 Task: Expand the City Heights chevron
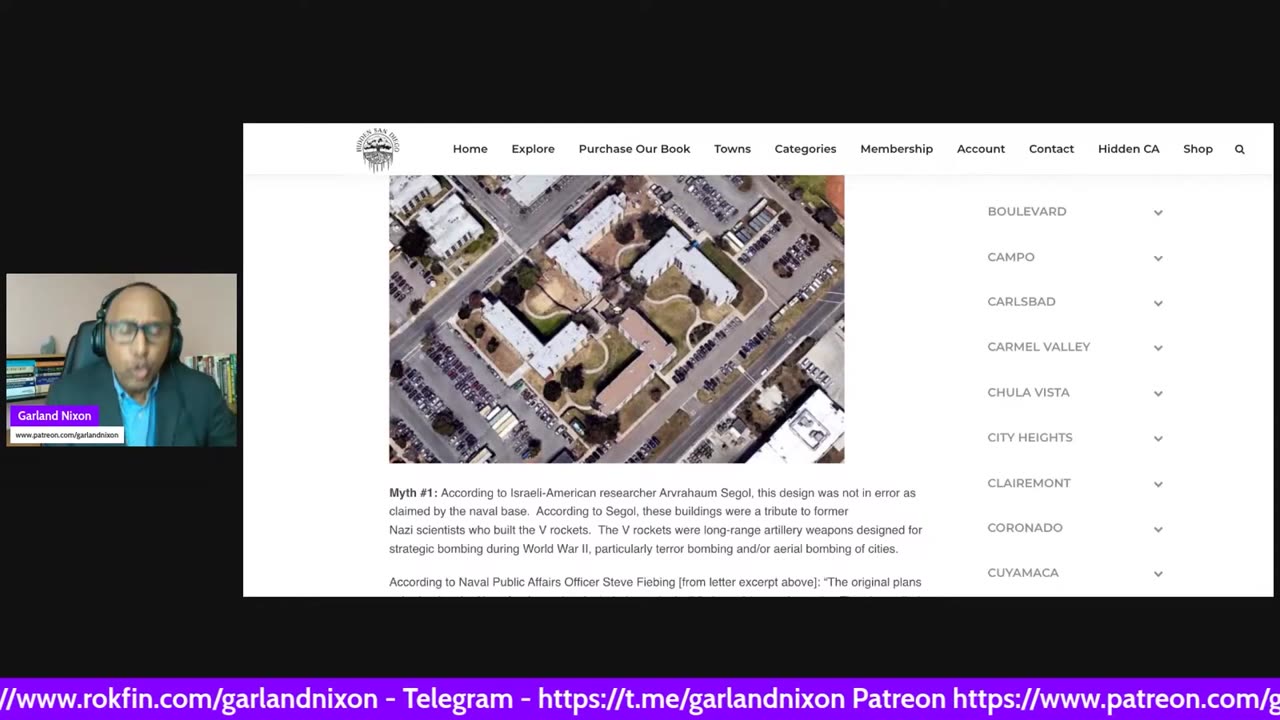1158,438
